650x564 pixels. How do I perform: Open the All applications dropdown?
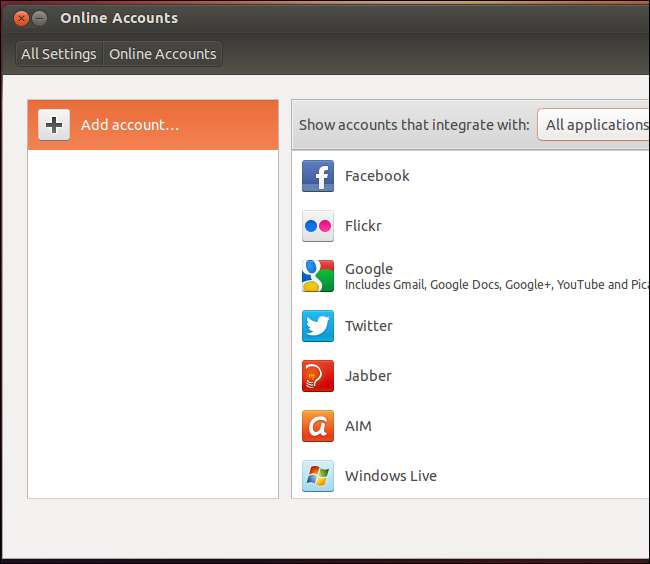click(x=595, y=125)
